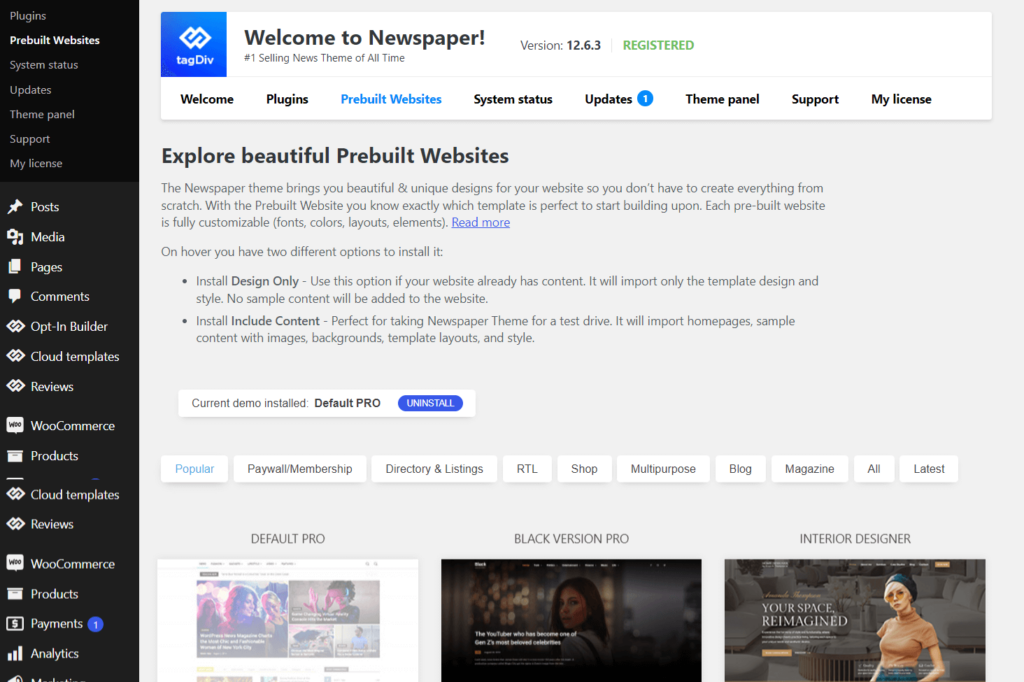Show the Latest prebuilt websites
The width and height of the screenshot is (1024, 682).
point(929,469)
